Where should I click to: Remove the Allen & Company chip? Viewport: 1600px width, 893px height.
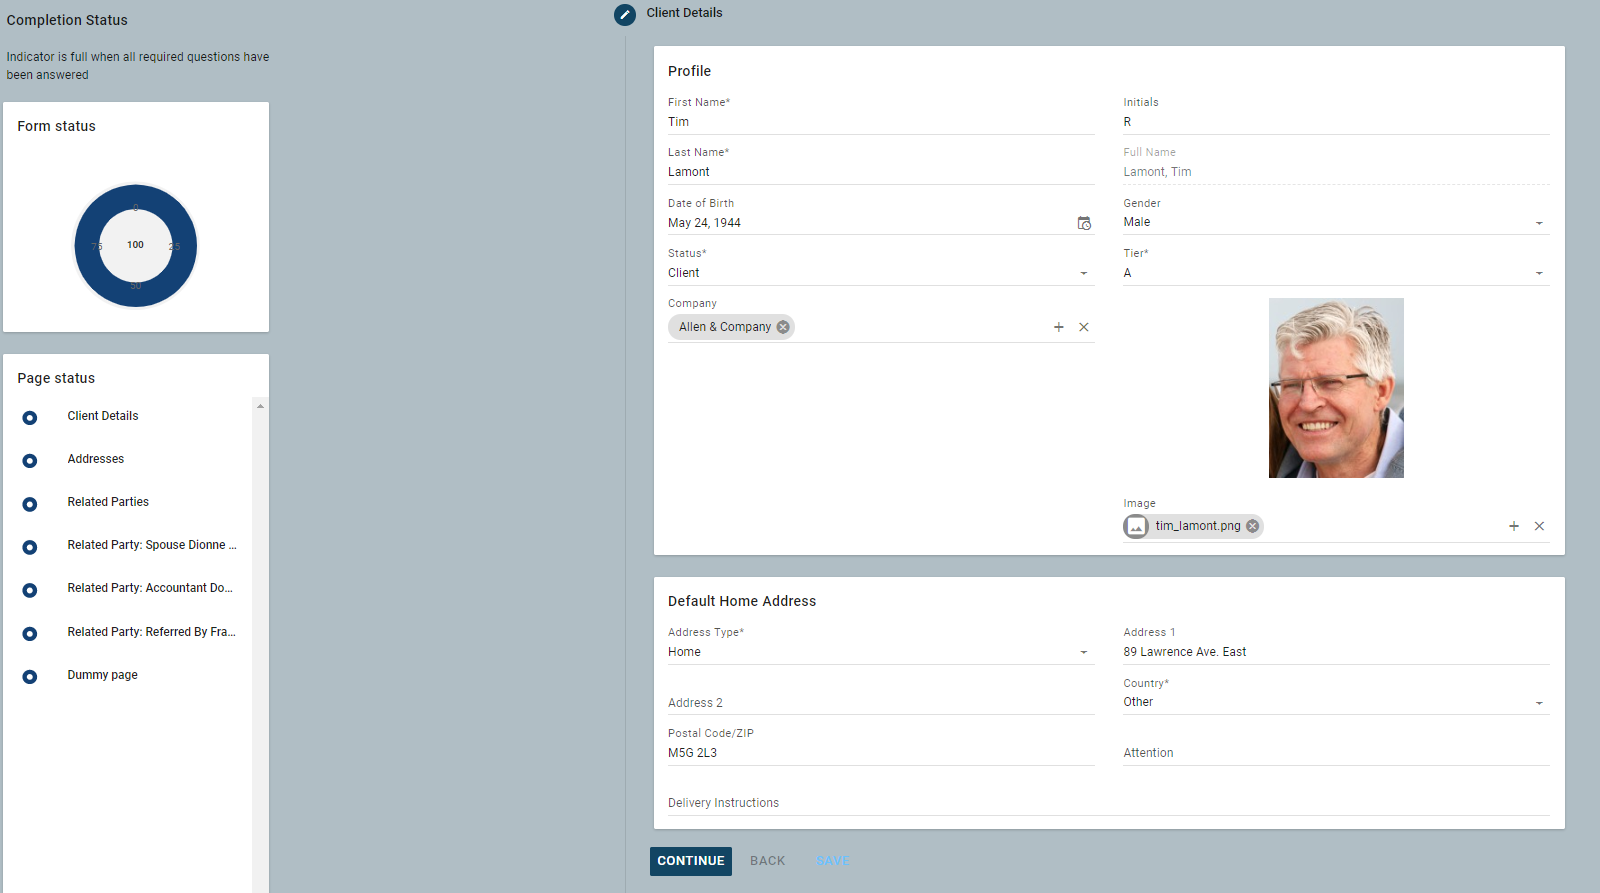[x=783, y=327]
